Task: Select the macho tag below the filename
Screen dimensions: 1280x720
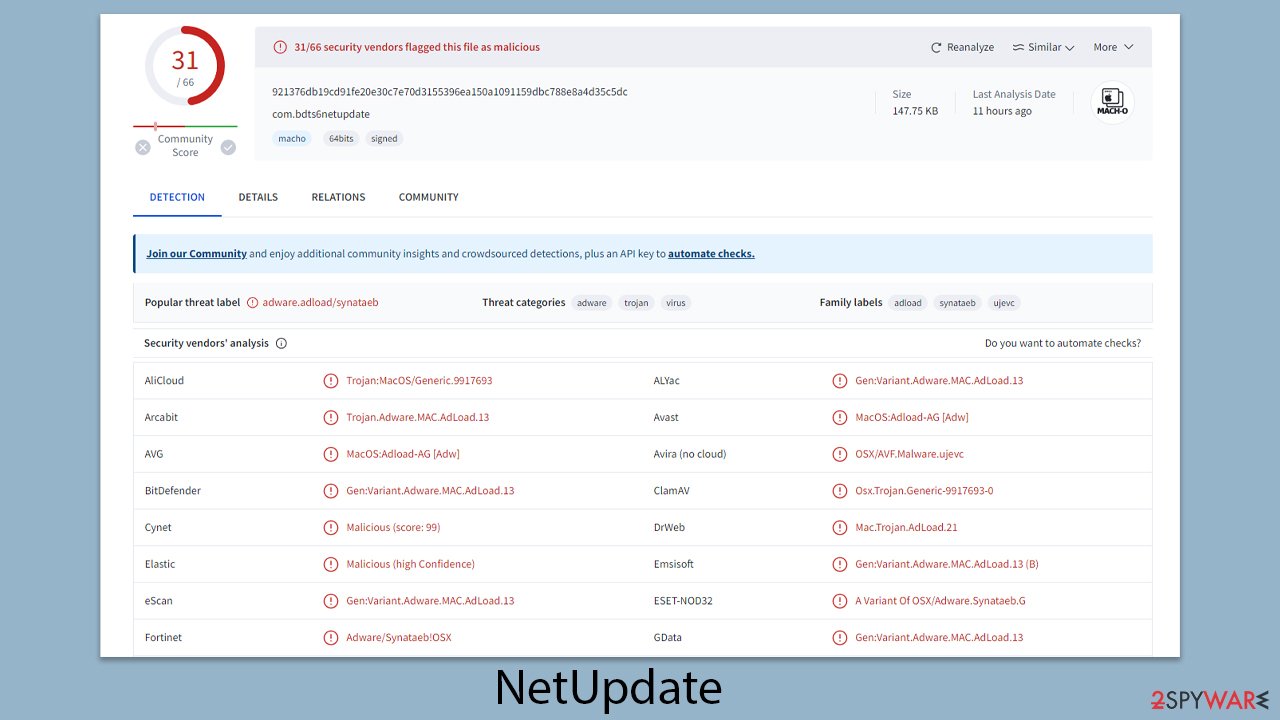Action: [292, 138]
